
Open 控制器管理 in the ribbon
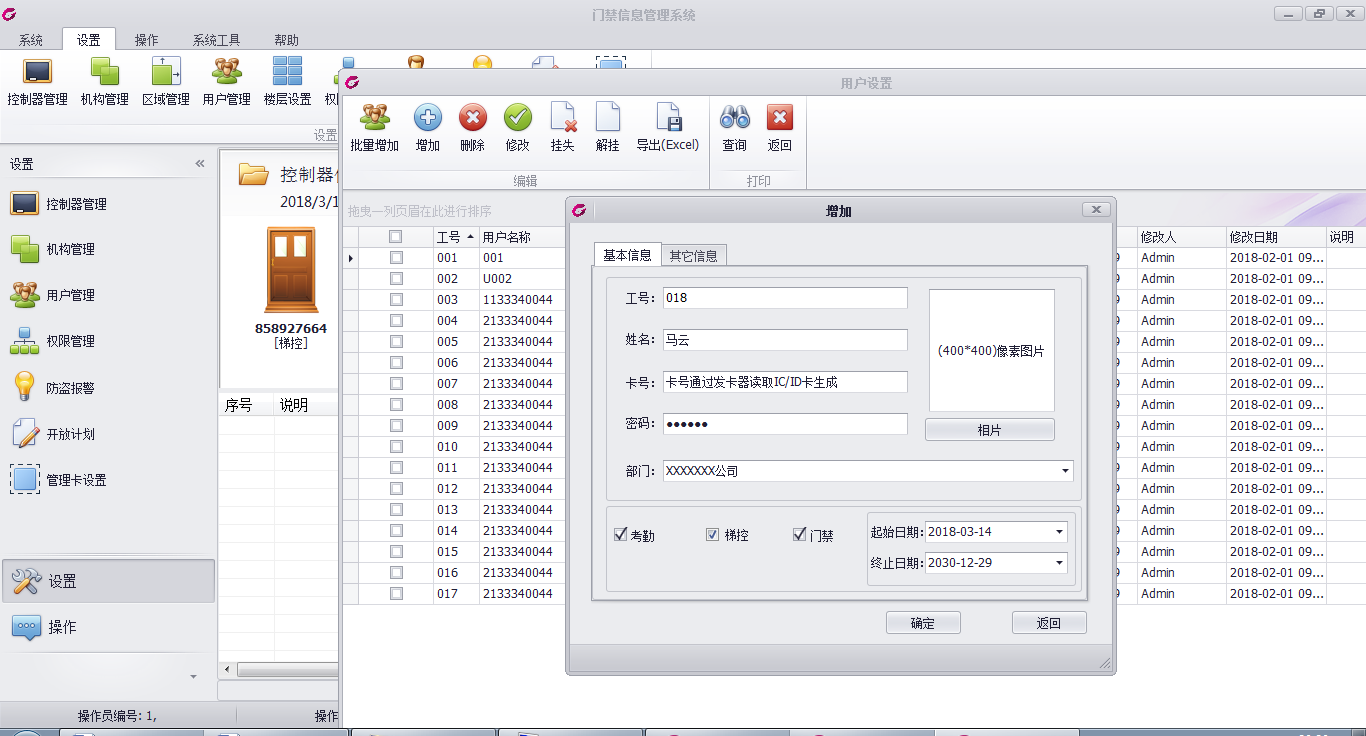click(37, 73)
